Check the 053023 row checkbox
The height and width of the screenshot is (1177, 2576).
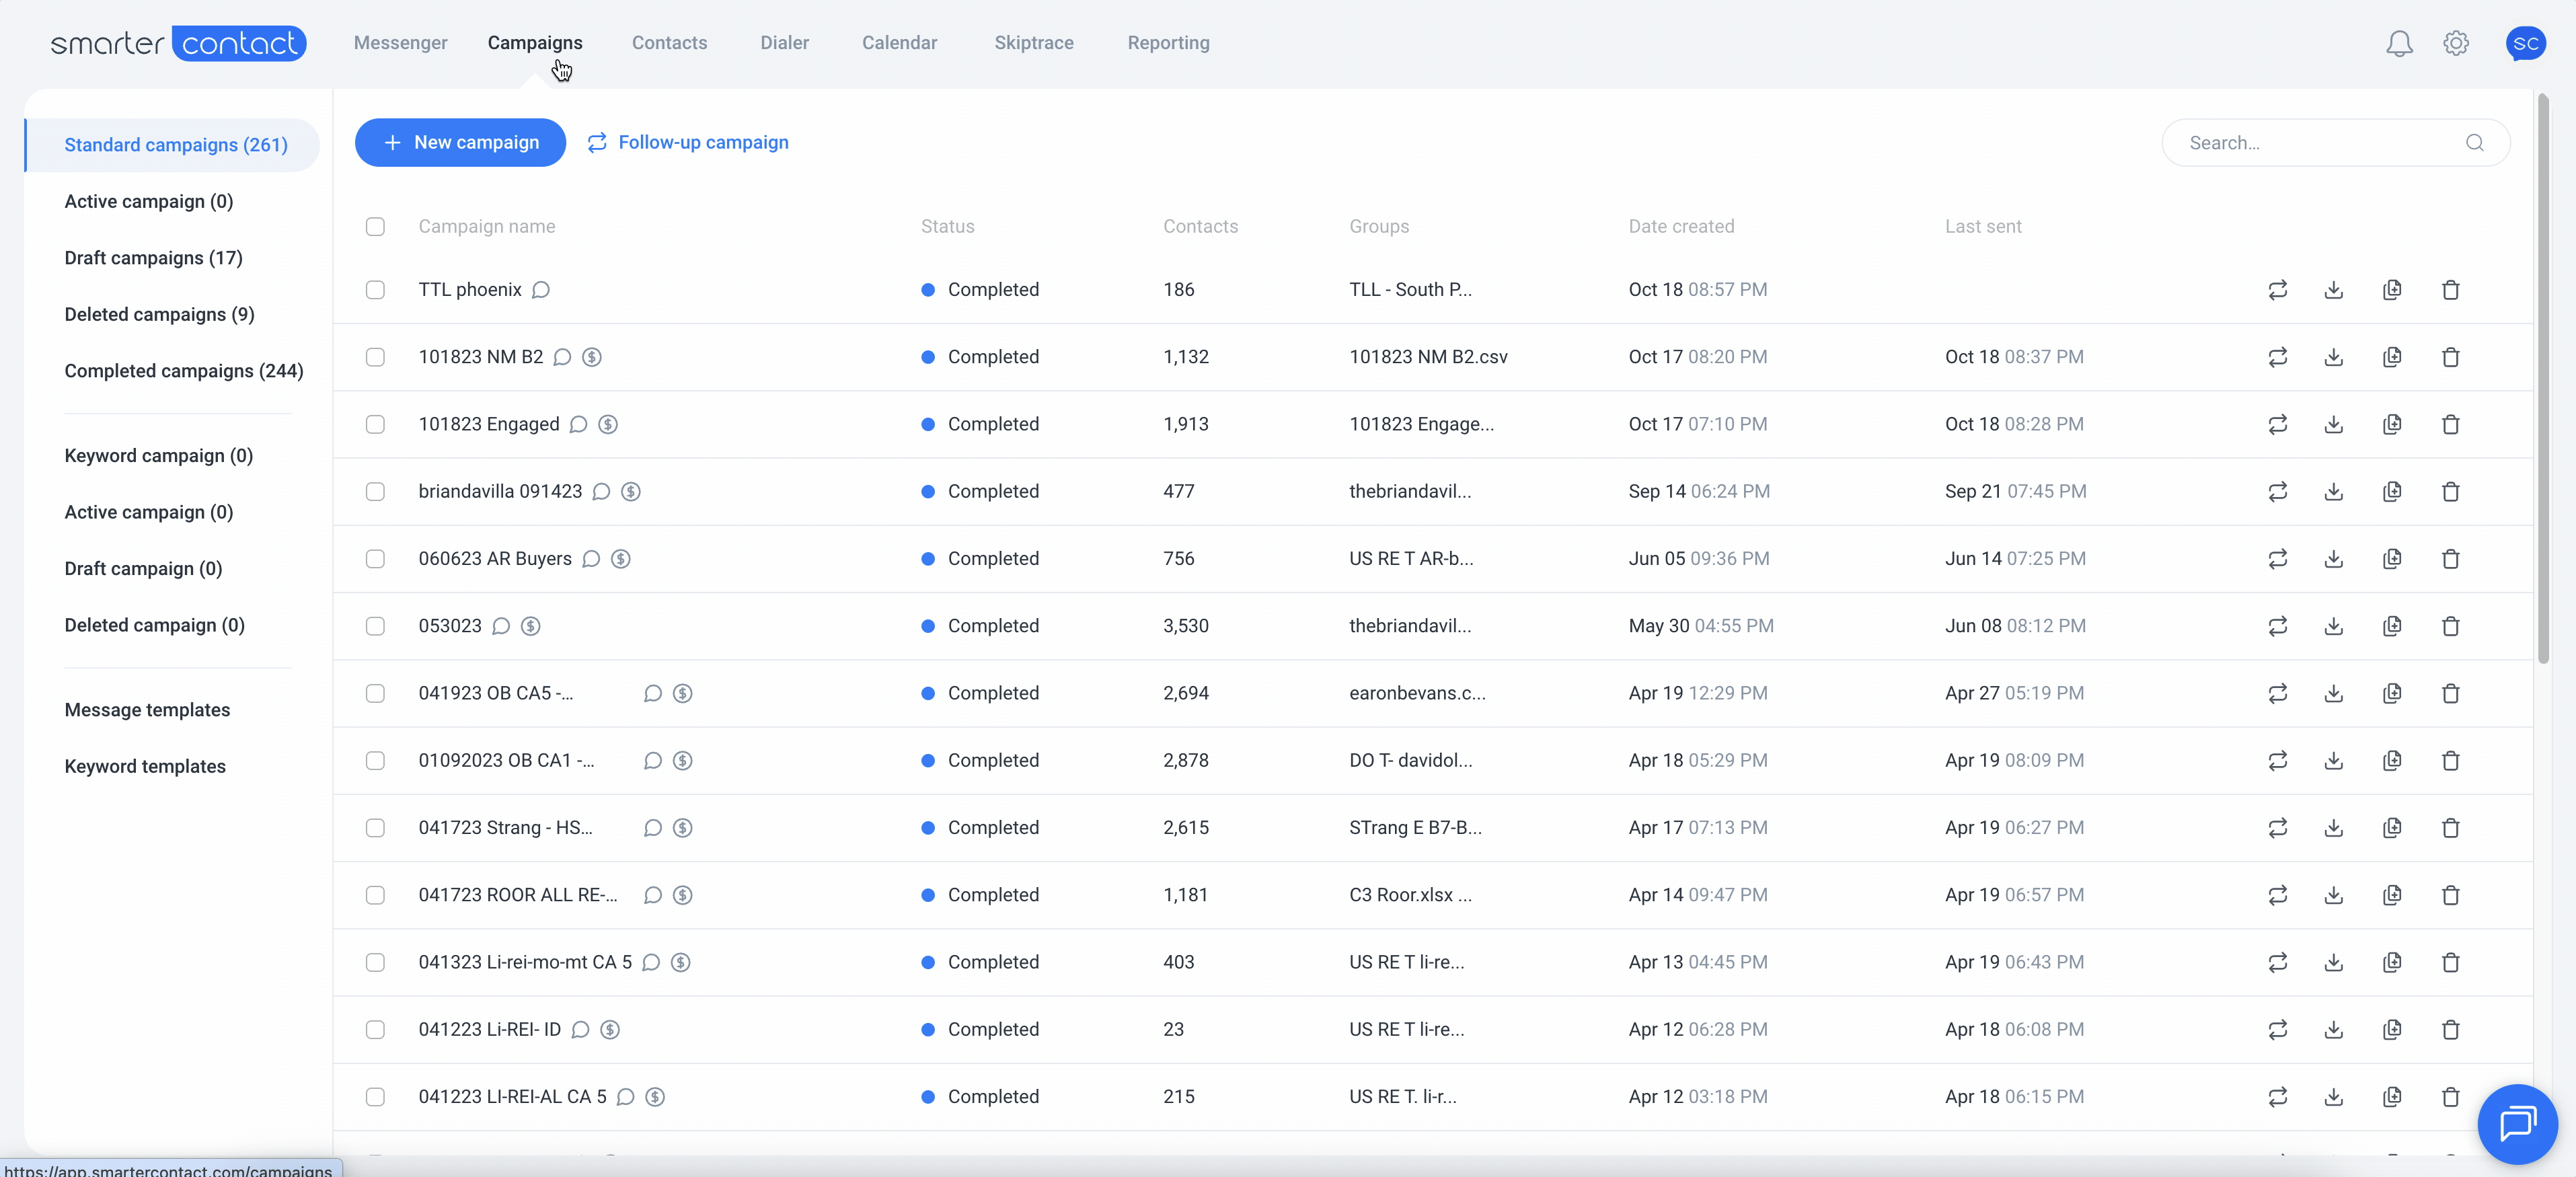point(375,626)
